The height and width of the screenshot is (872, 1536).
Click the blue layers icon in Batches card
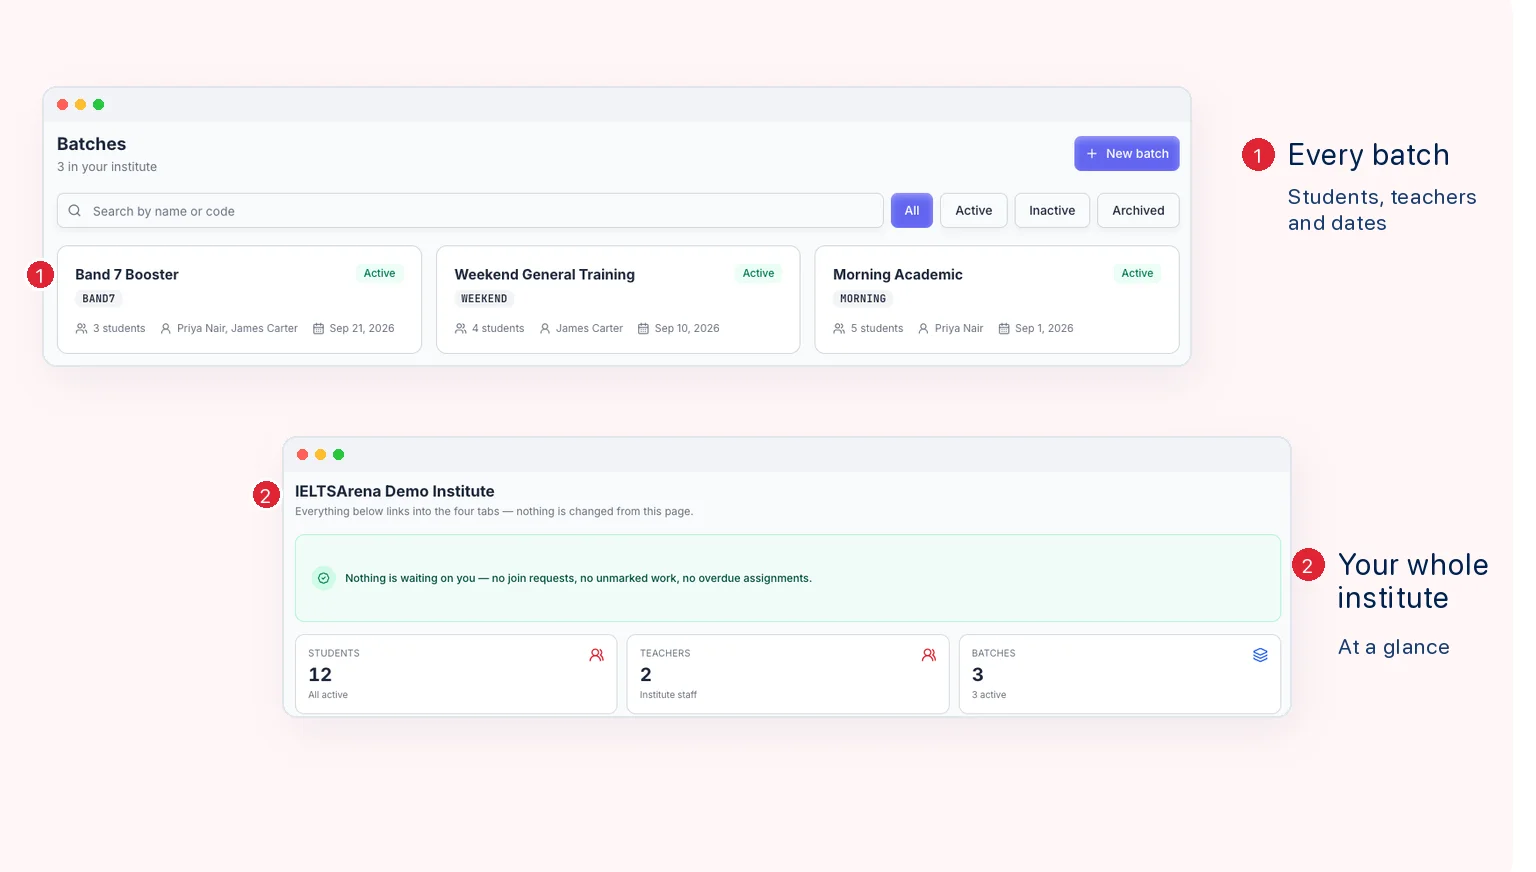(x=1260, y=655)
